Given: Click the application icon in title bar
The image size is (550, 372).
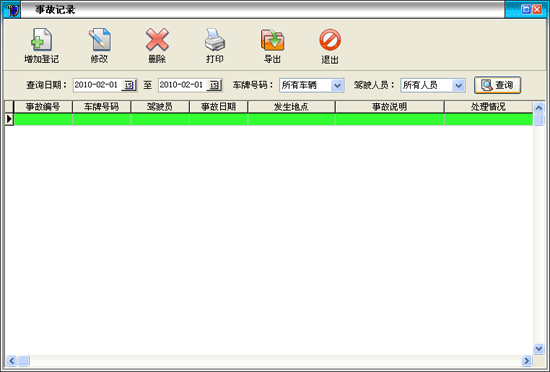Looking at the screenshot, I should (x=13, y=10).
